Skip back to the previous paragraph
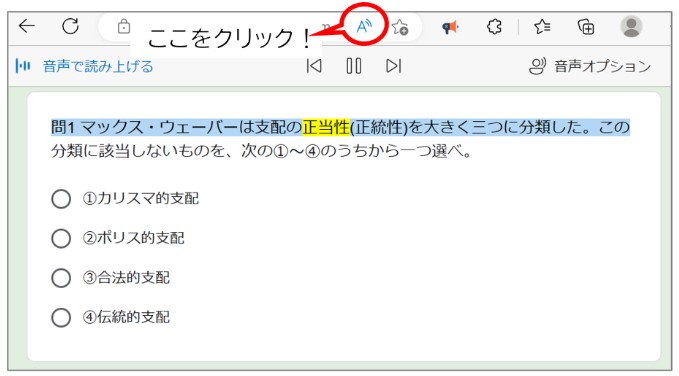 [314, 66]
